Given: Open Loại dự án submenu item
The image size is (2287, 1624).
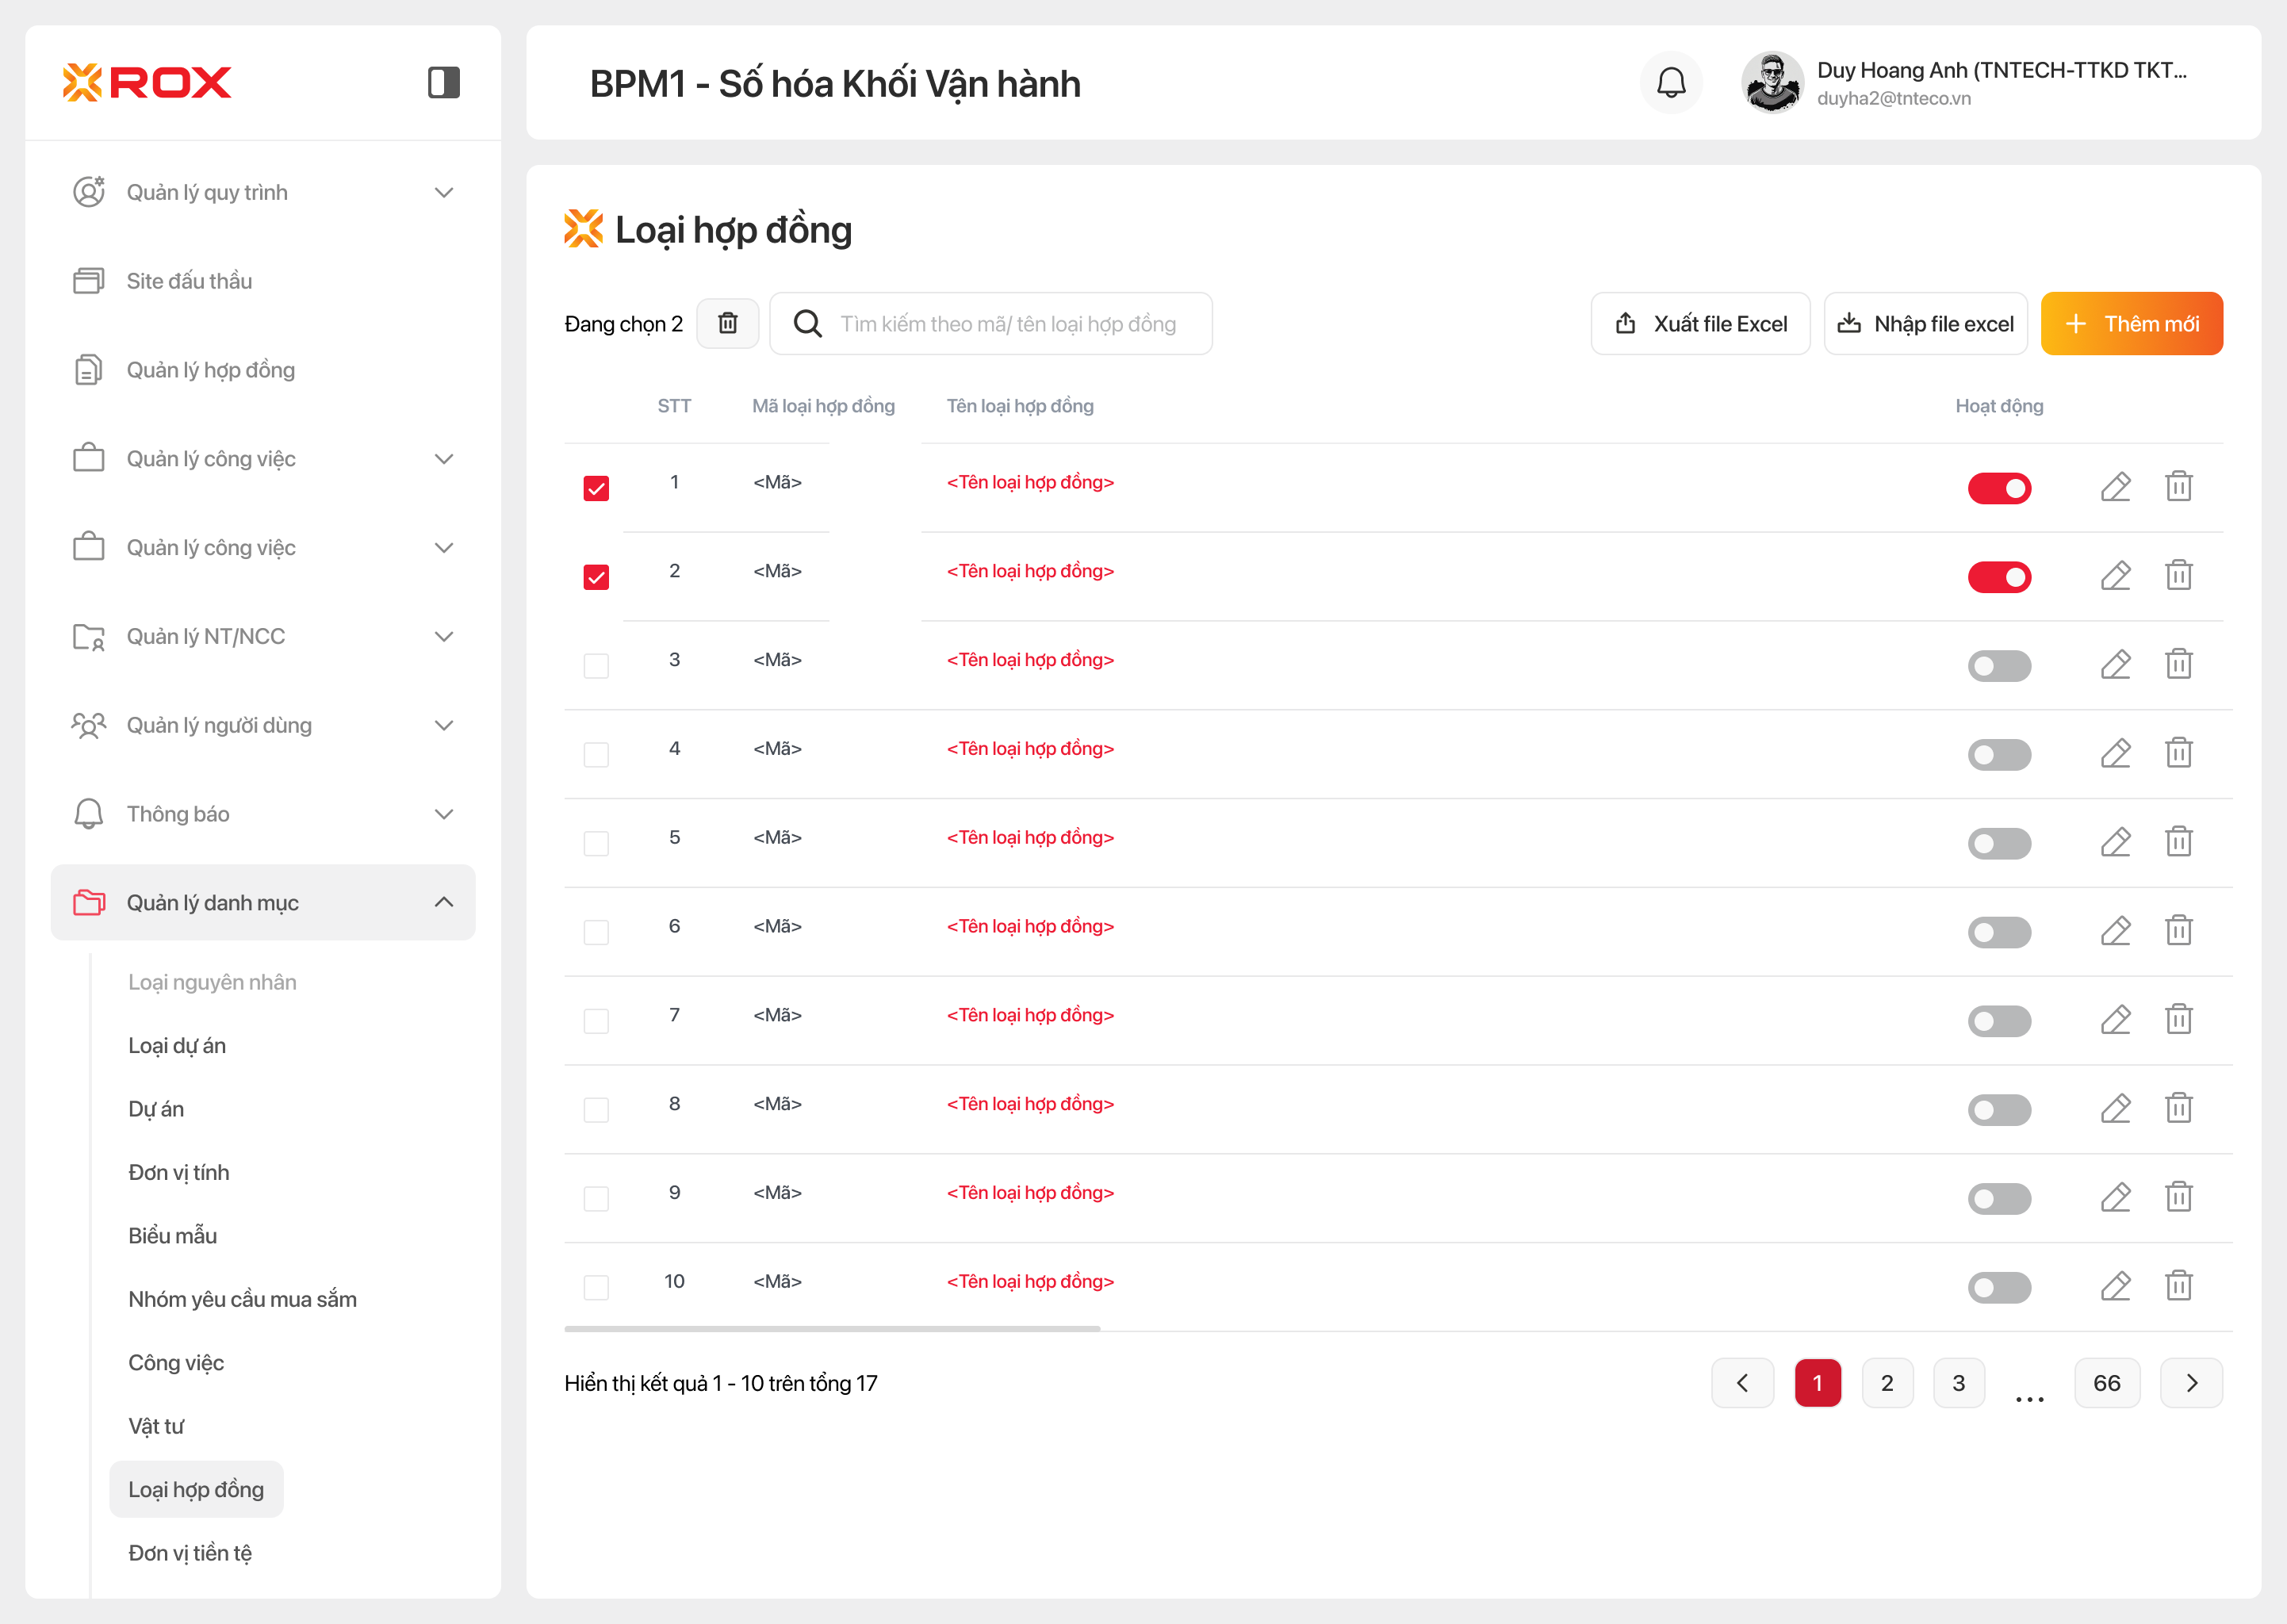Looking at the screenshot, I should [177, 1045].
